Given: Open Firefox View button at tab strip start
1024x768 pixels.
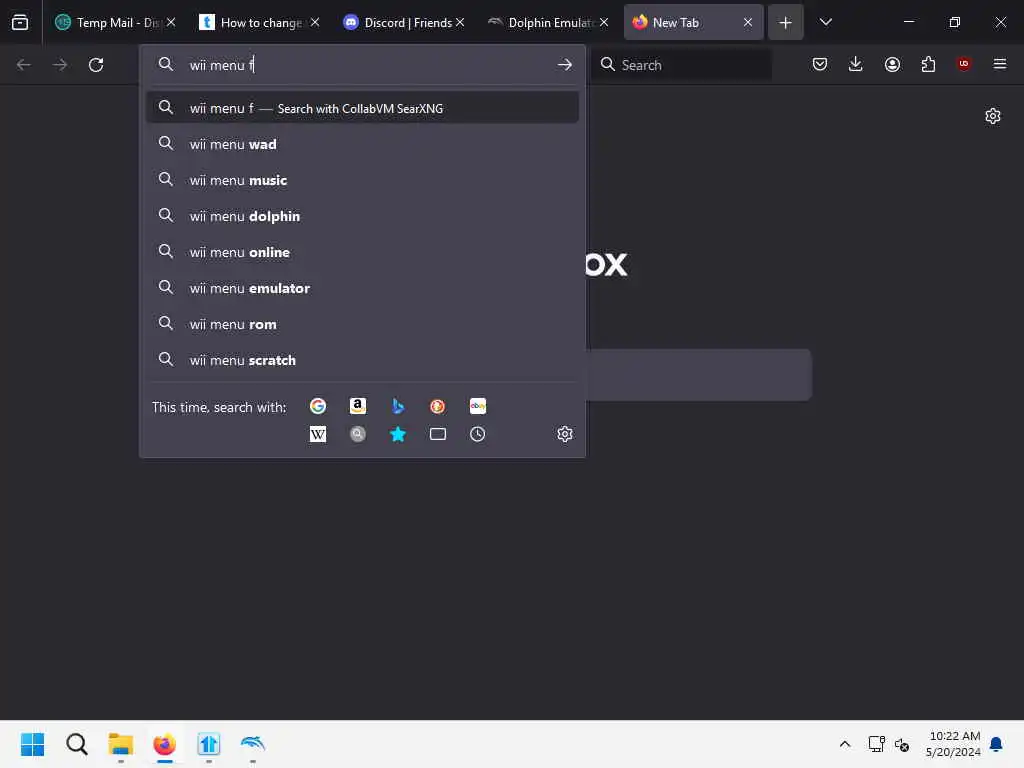Looking at the screenshot, I should [x=20, y=22].
